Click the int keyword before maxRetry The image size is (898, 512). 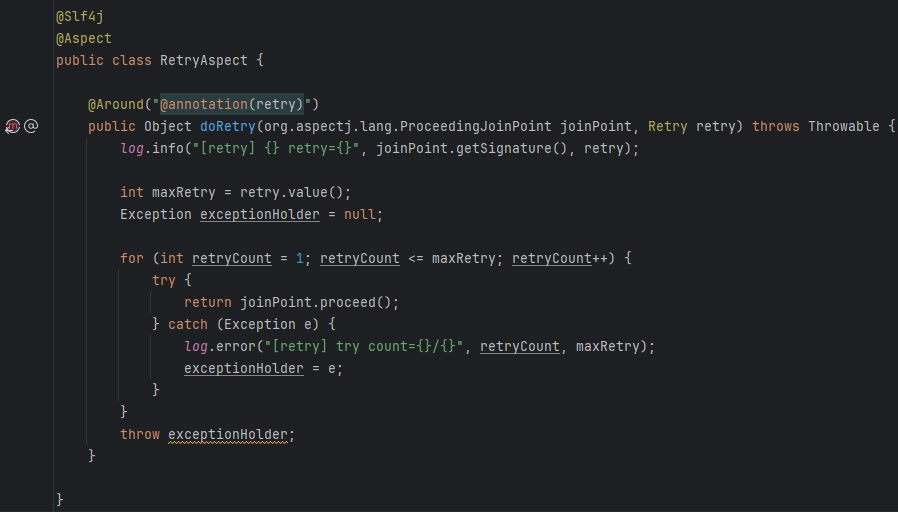(132, 192)
